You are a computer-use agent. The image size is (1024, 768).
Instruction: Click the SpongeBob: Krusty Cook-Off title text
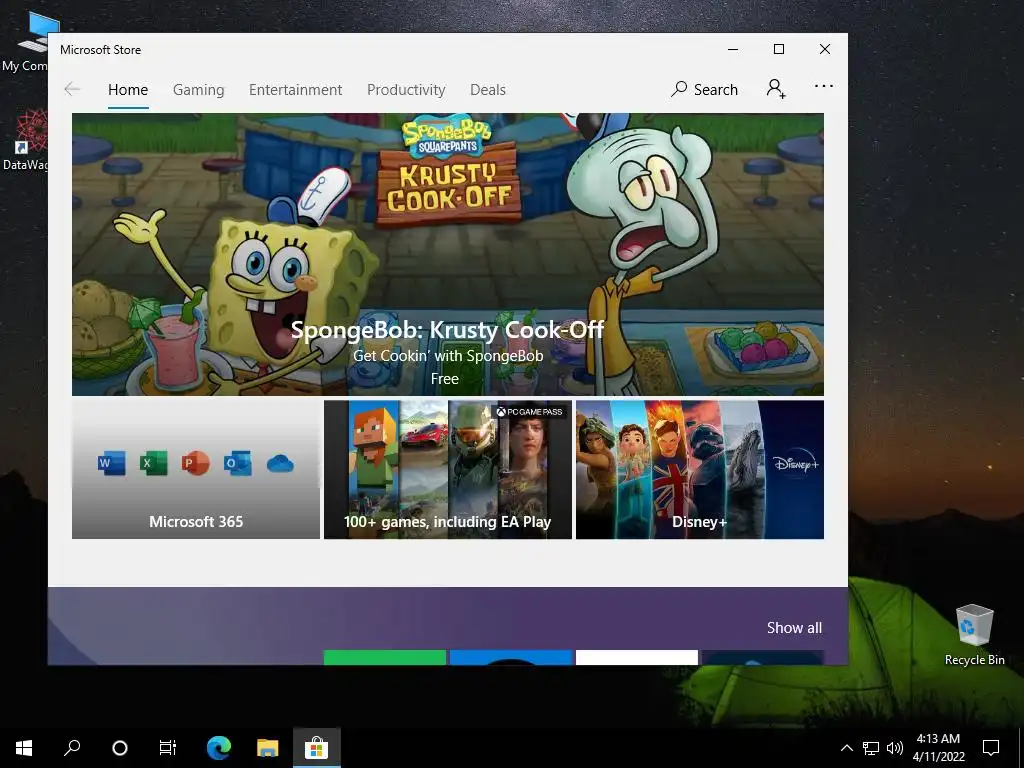click(447, 330)
